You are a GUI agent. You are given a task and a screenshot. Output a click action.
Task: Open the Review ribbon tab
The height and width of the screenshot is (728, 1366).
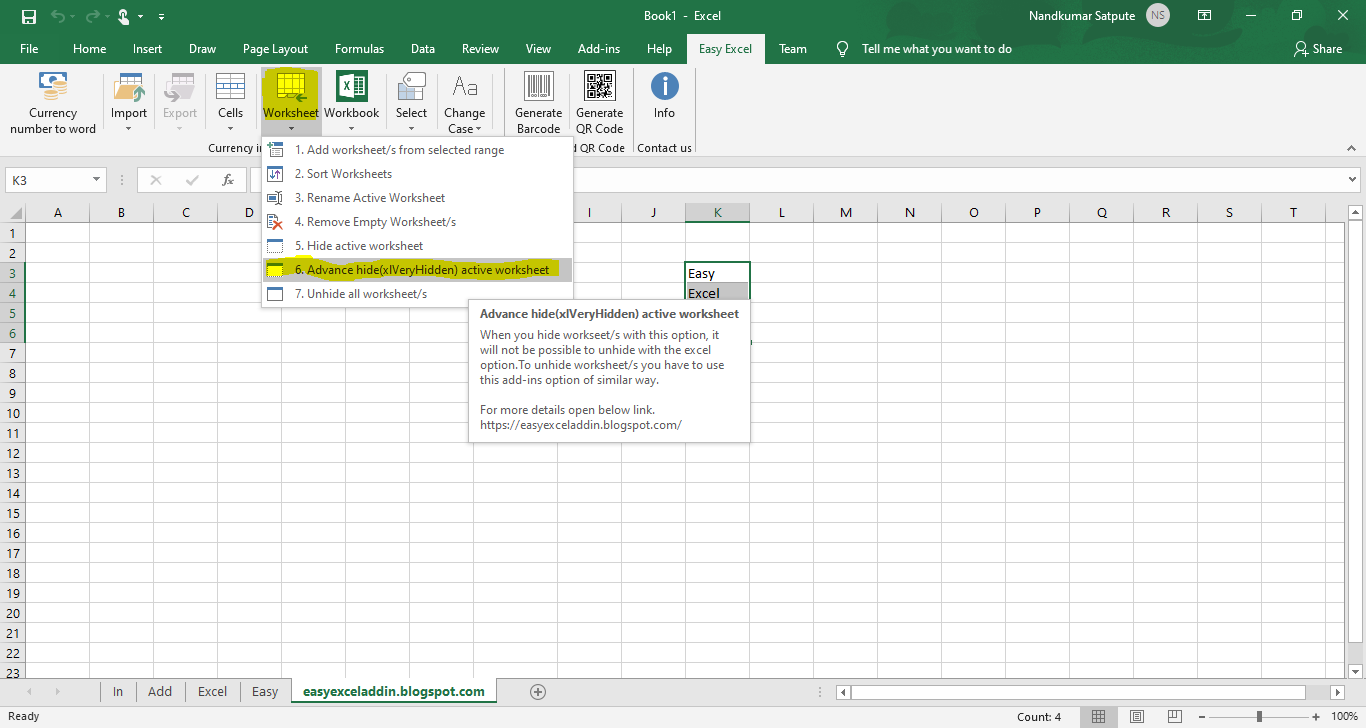[x=480, y=48]
